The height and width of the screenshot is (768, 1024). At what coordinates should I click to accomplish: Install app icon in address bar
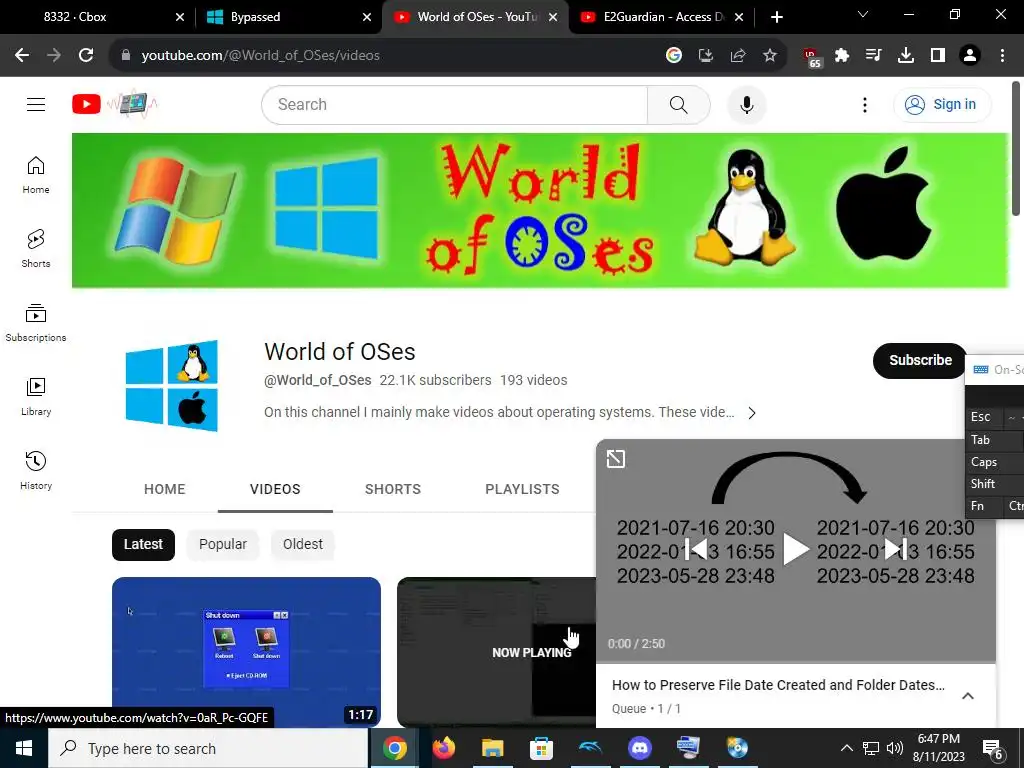pos(706,56)
